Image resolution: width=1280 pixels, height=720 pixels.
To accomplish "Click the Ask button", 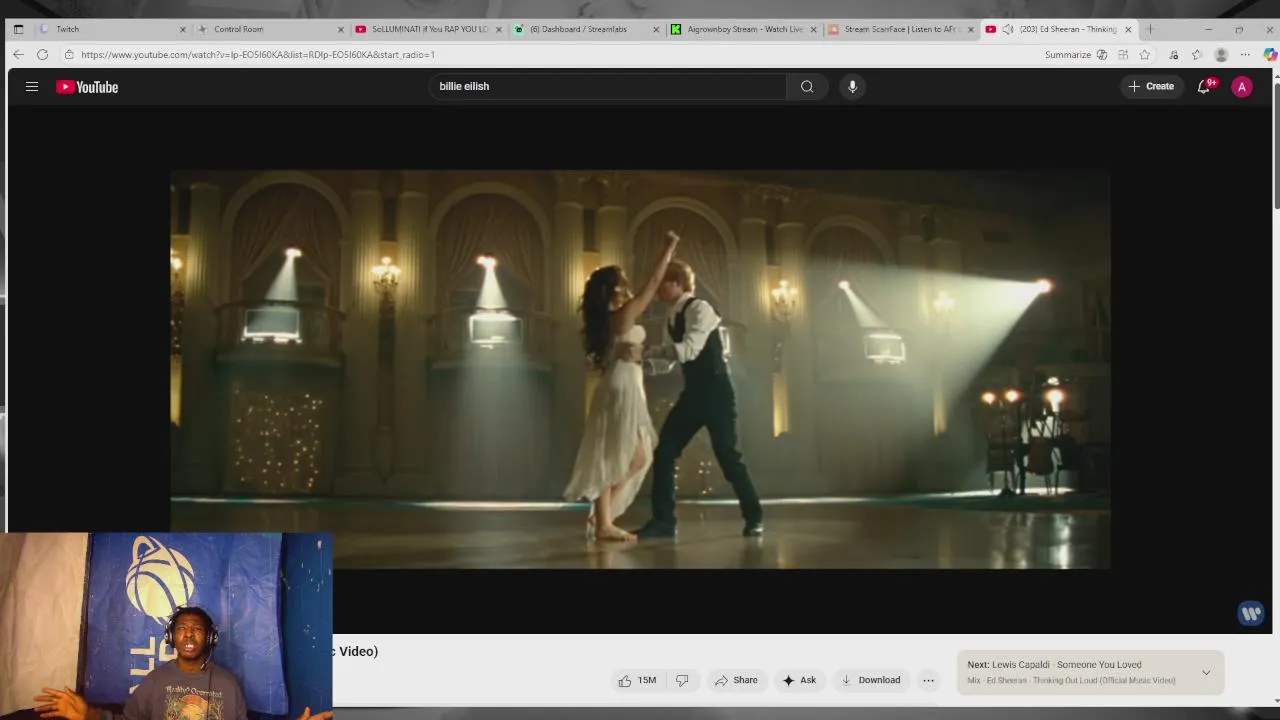I will tap(799, 680).
